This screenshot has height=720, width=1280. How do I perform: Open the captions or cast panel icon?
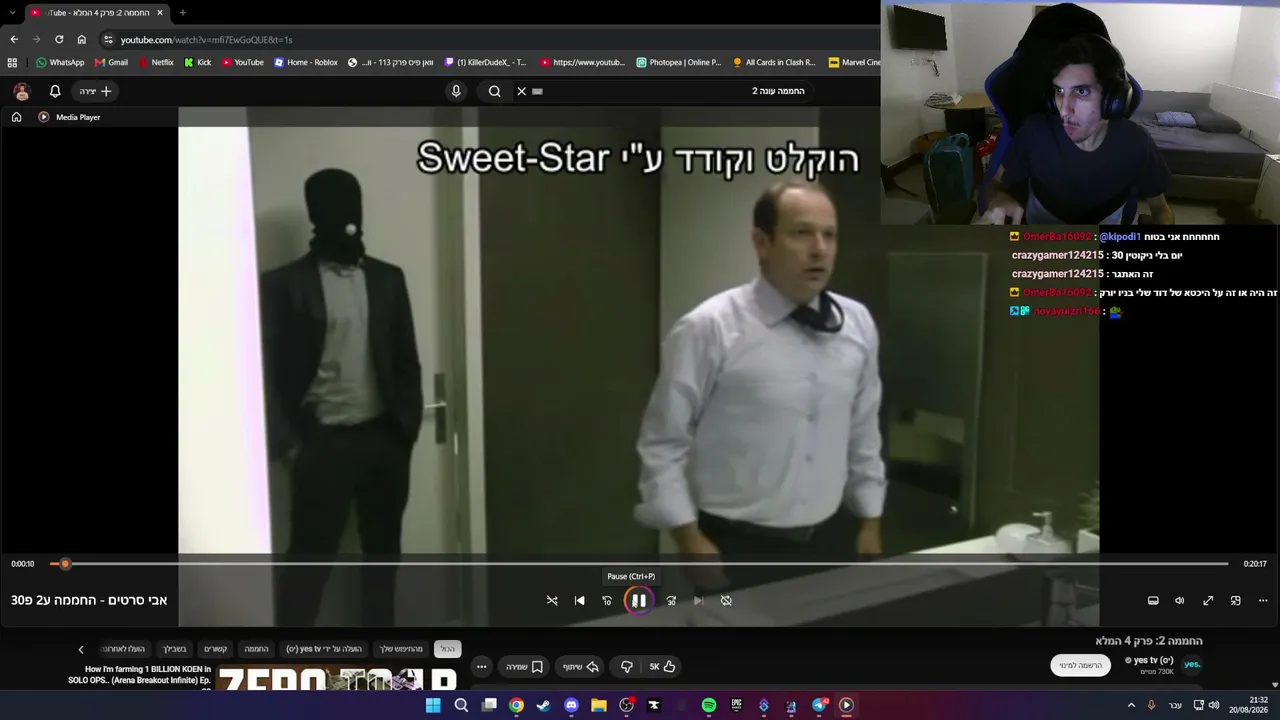(x=1153, y=600)
